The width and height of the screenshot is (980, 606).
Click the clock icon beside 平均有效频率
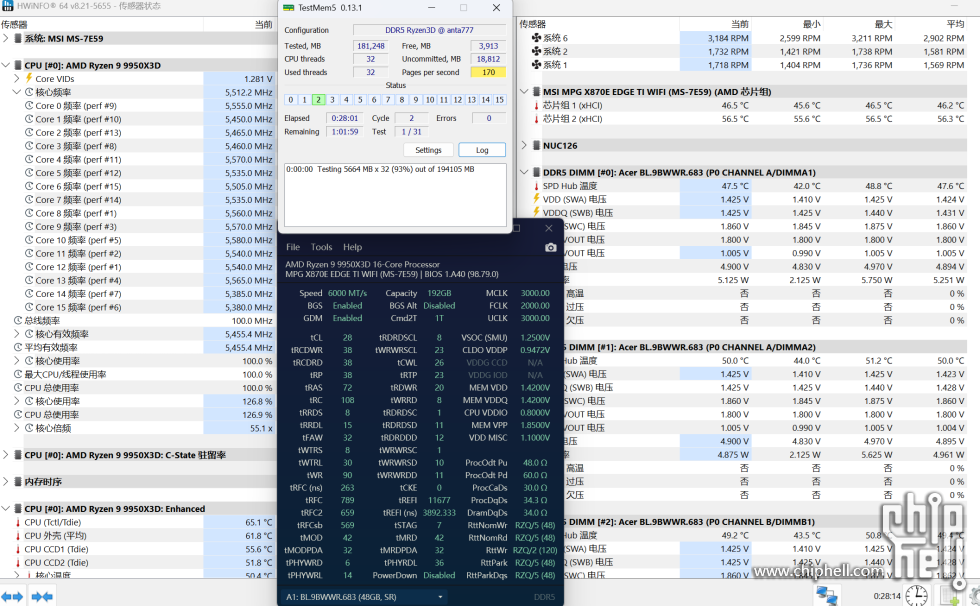(18, 347)
